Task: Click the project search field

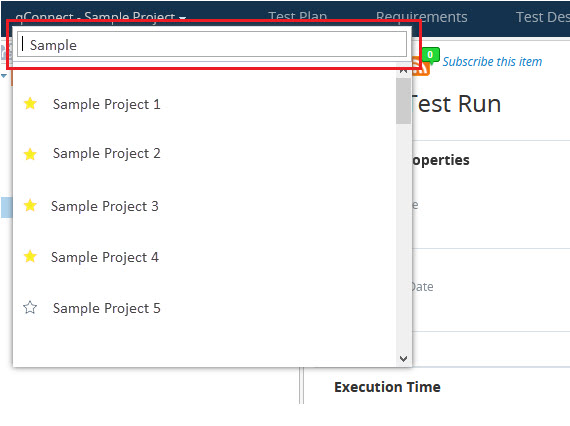Action: coord(212,44)
